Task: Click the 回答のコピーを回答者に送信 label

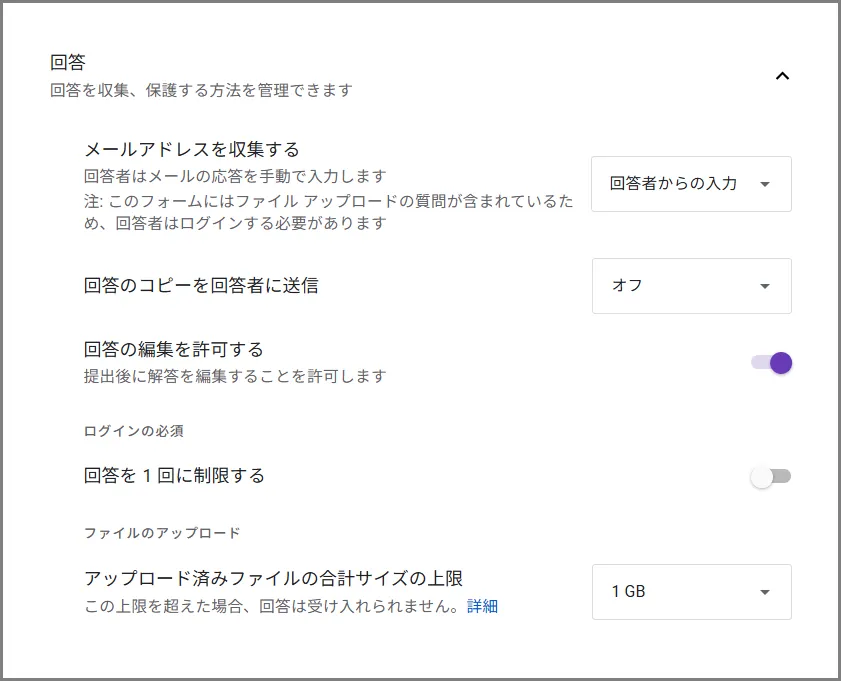Action: tap(201, 286)
